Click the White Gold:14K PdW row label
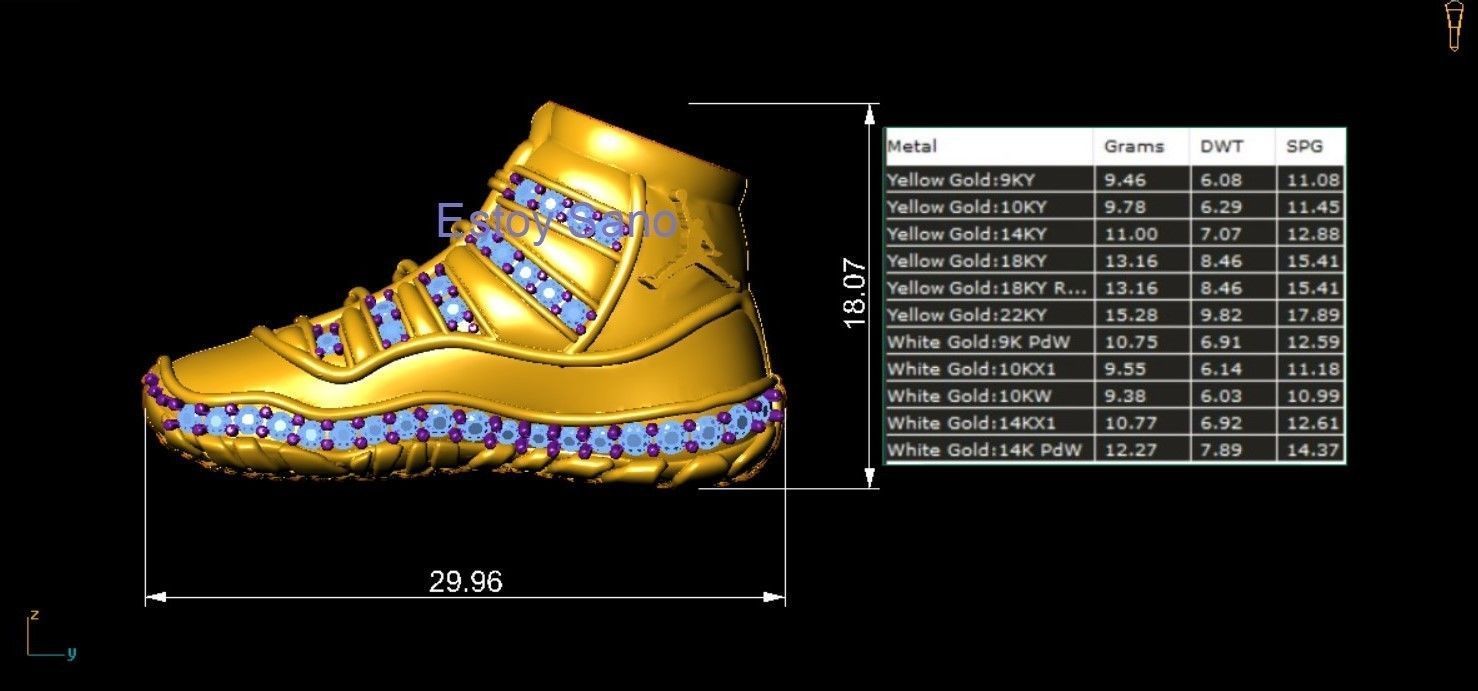Image resolution: width=1478 pixels, height=691 pixels. tap(984, 450)
